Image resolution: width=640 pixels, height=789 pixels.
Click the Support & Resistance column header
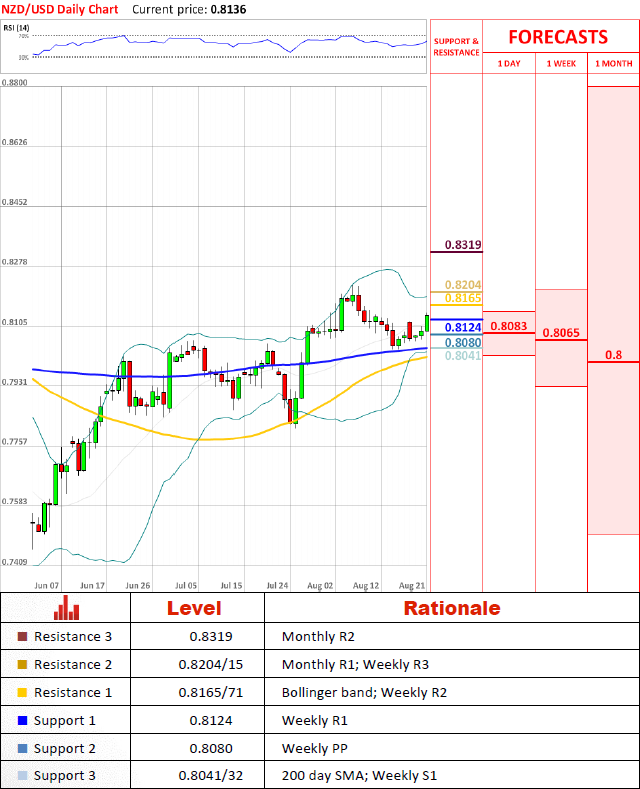pyautogui.click(x=456, y=46)
